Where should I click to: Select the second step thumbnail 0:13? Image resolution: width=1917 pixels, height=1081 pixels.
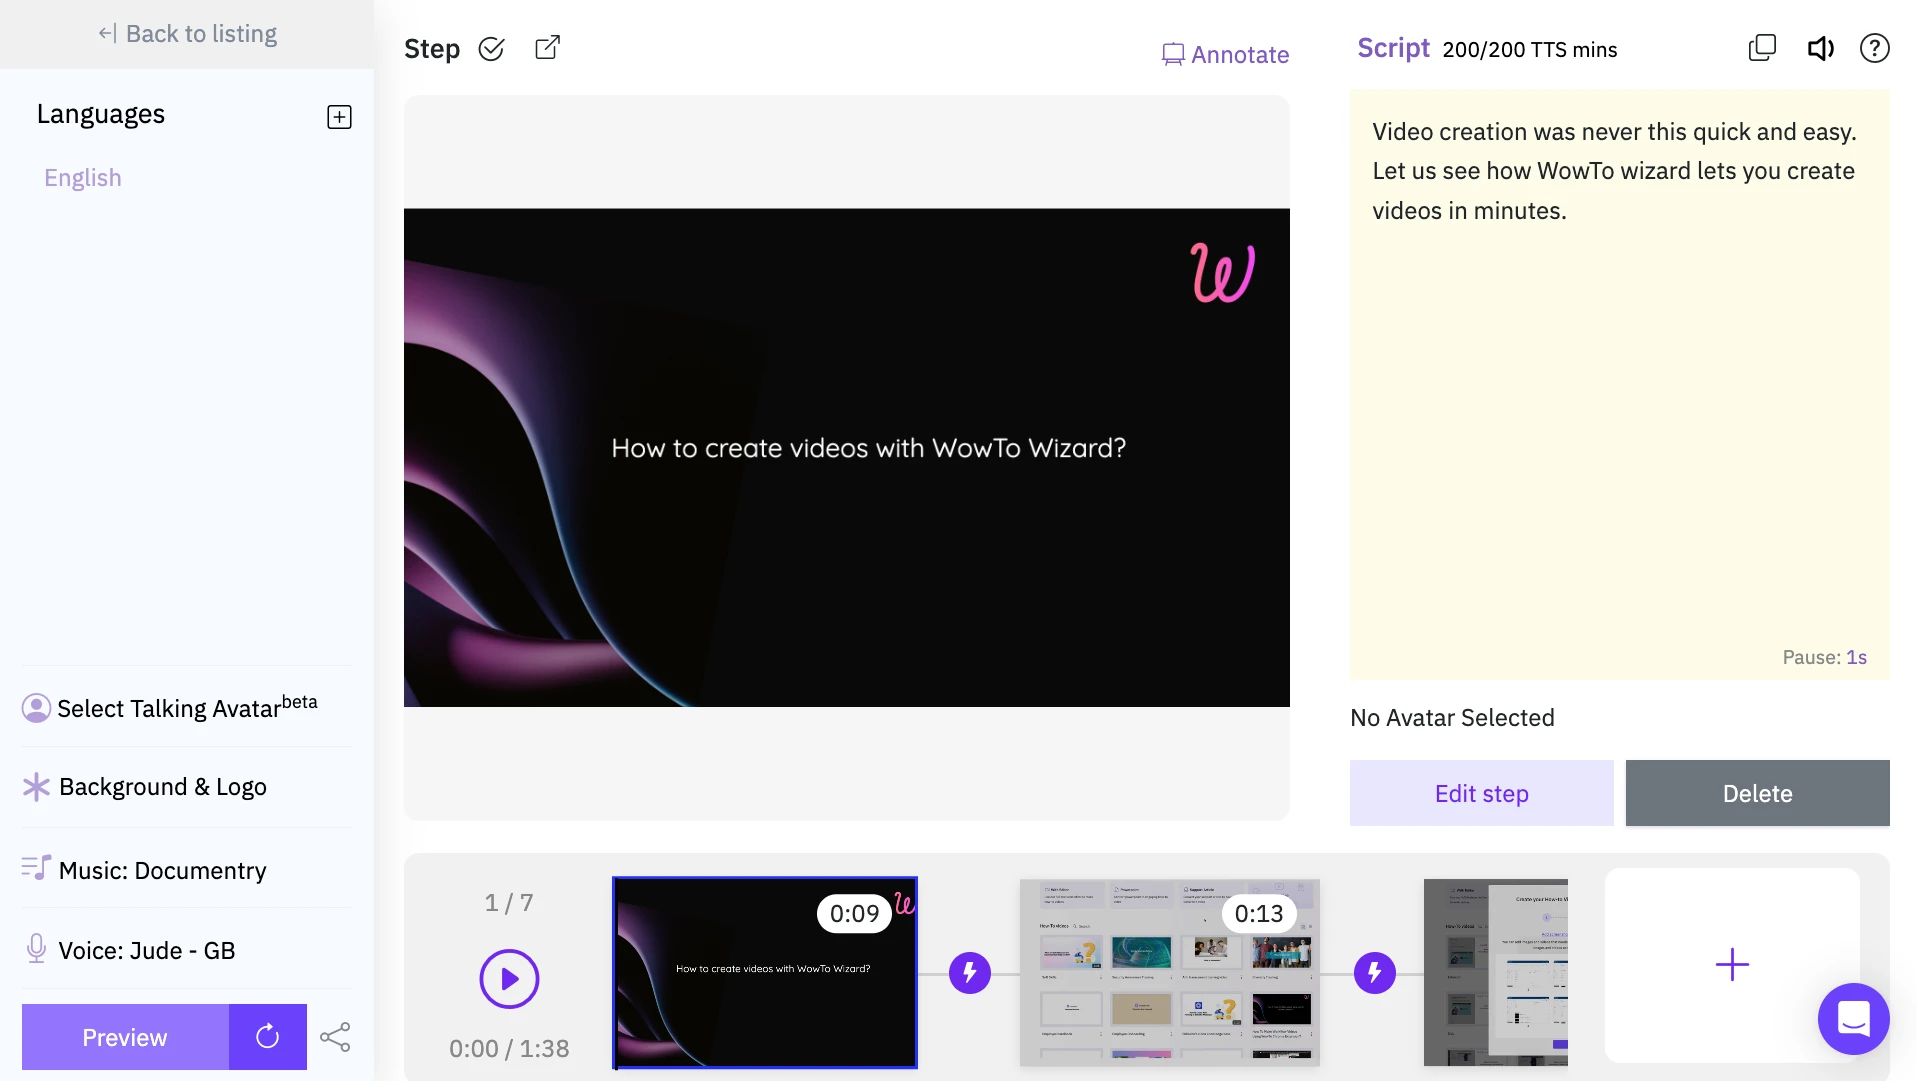1170,973
